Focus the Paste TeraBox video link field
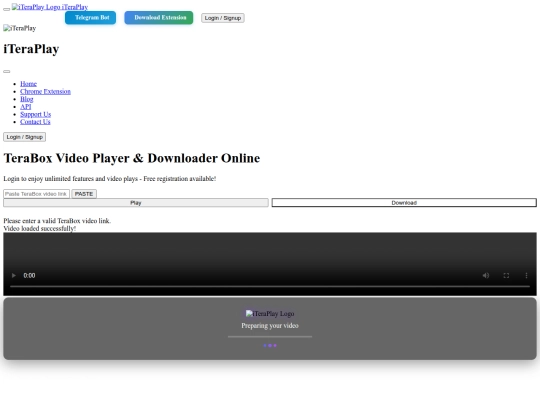The height and width of the screenshot is (405, 540). tap(37, 194)
